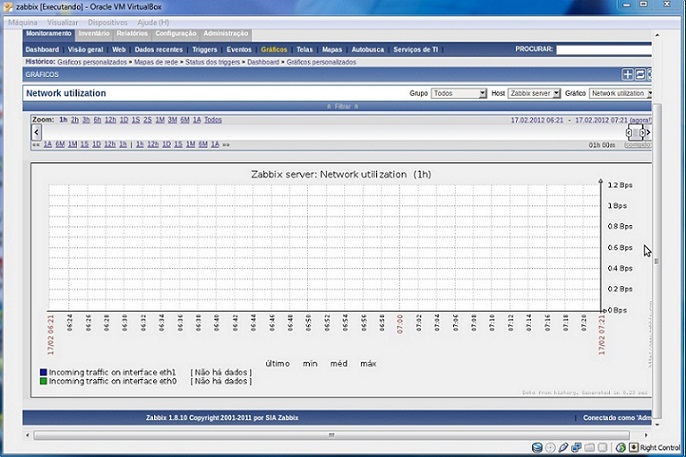Expand the Filtrar bar
This screenshot has height=457, width=686.
coord(343,106)
